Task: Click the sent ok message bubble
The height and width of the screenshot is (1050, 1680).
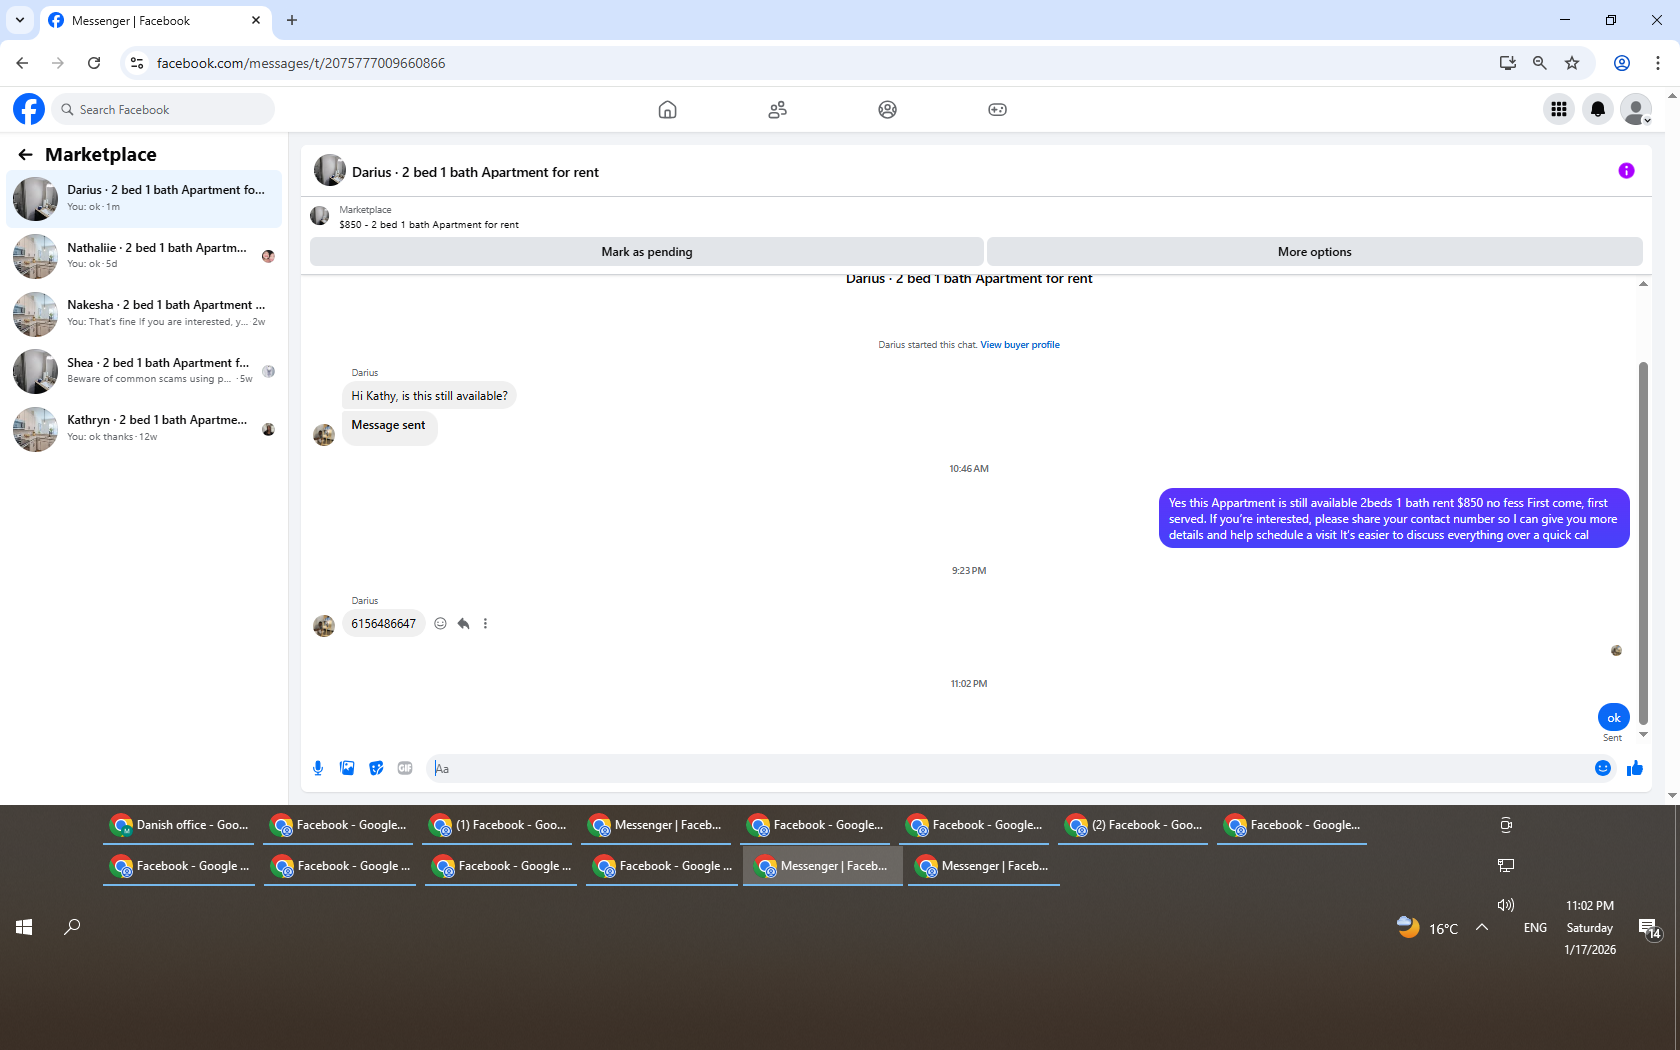Action: 1614,717
